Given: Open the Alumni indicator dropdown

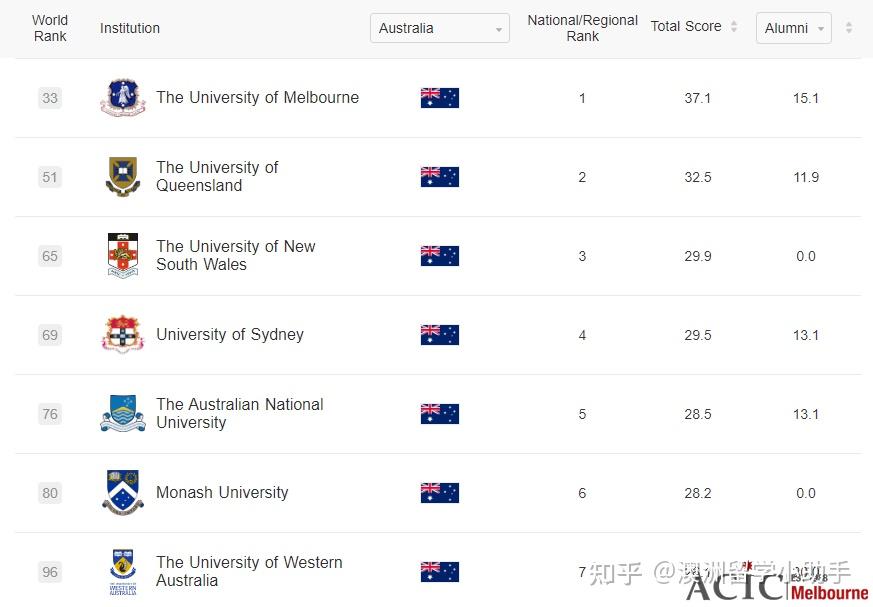Looking at the screenshot, I should click(793, 28).
